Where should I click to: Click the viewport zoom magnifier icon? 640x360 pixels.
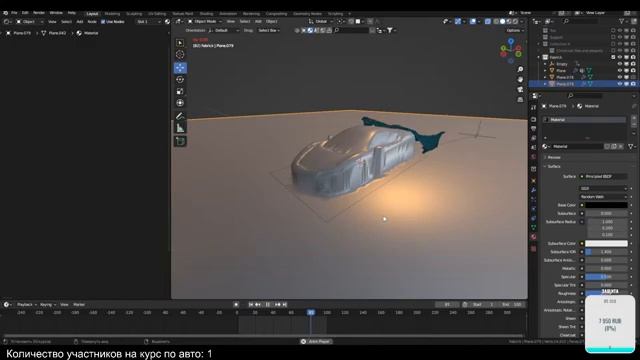(x=520, y=69)
